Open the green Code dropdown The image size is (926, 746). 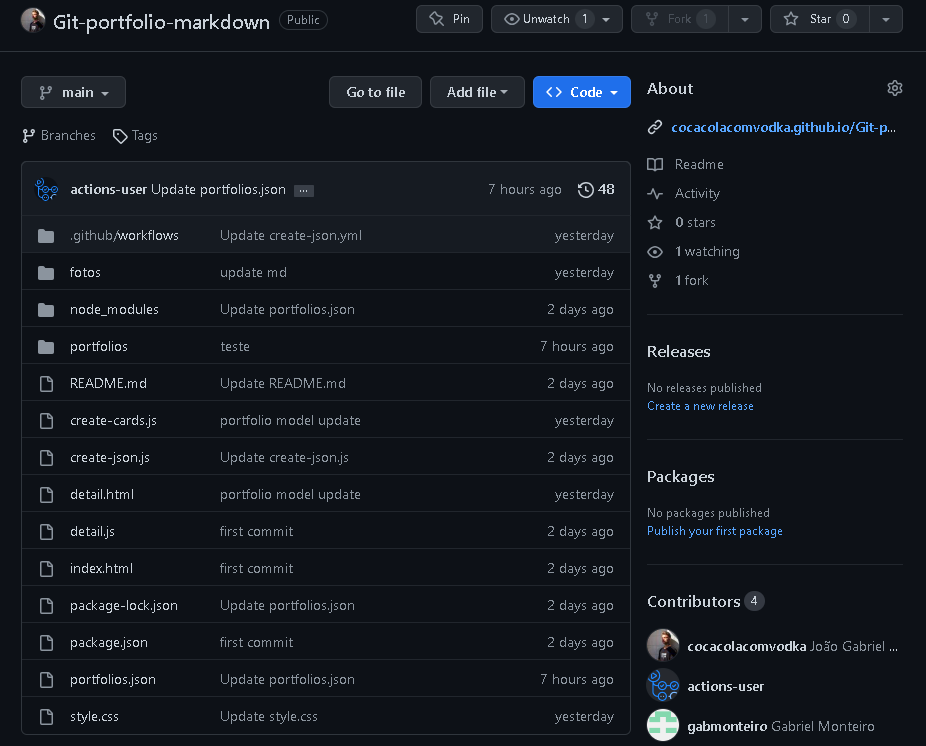pyautogui.click(x=582, y=92)
